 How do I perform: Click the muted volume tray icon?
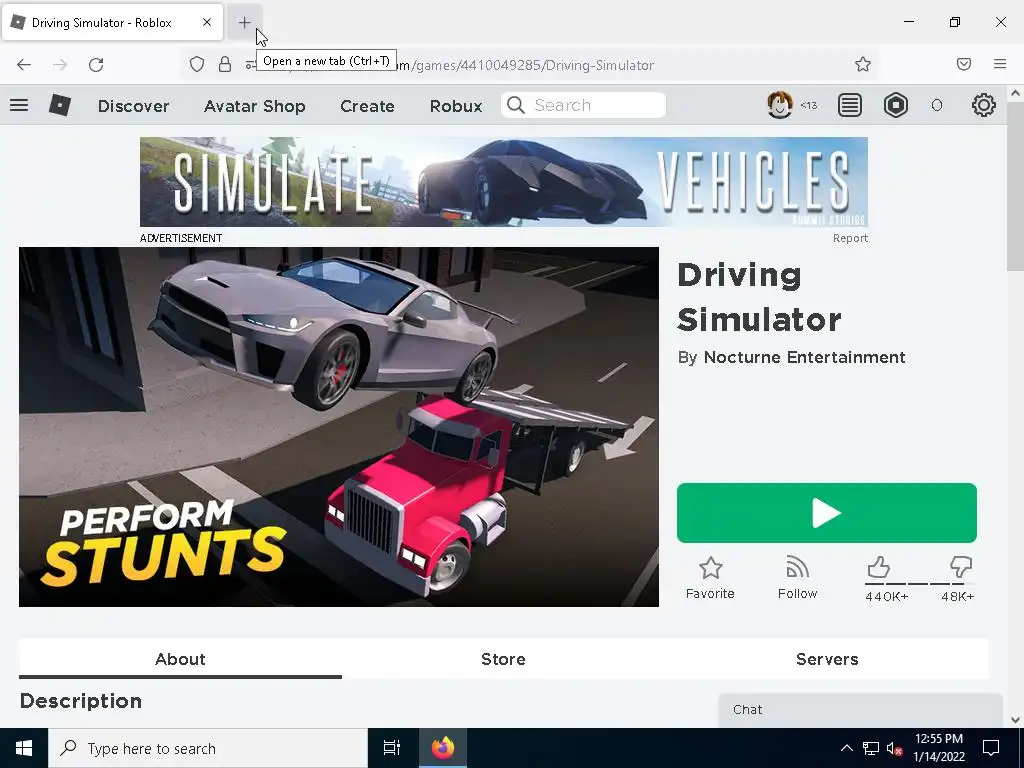[895, 748]
